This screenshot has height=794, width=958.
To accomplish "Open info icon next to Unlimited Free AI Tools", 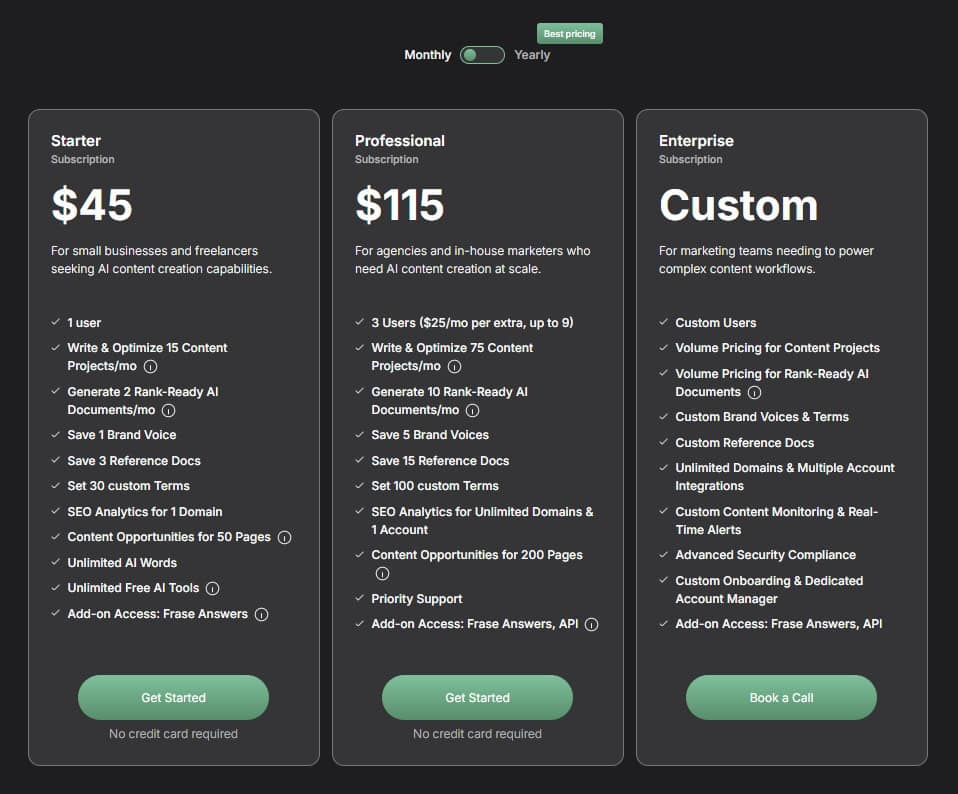I will pyautogui.click(x=213, y=588).
